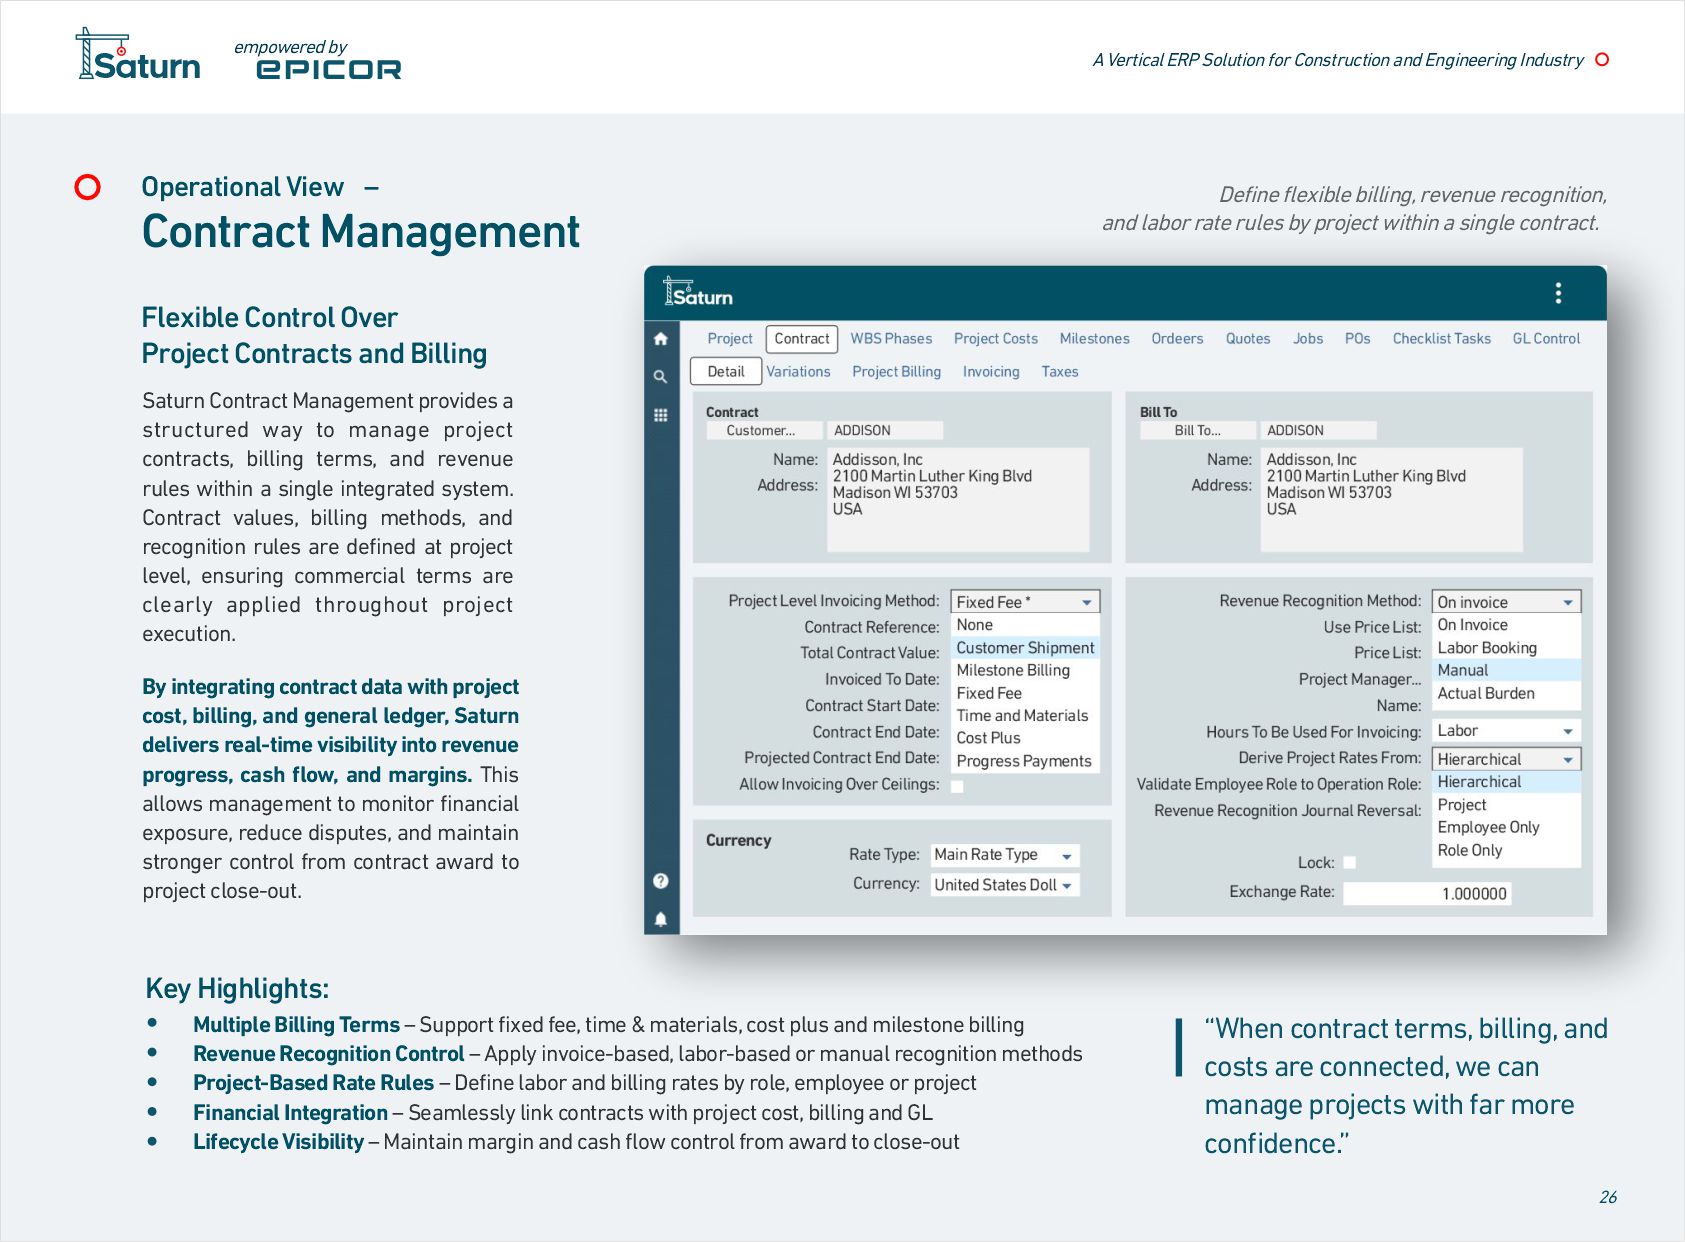Open the apps grid icon in sidebar
The width and height of the screenshot is (1685, 1242).
click(x=660, y=415)
